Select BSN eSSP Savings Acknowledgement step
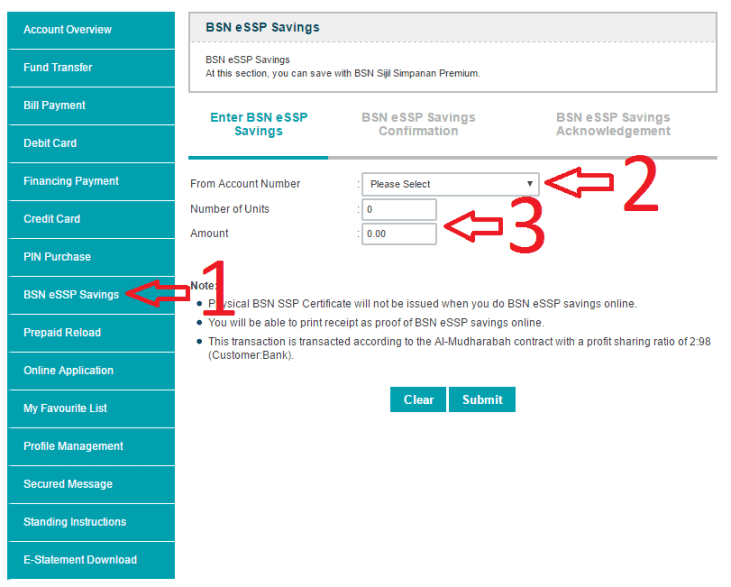731x587 pixels. [x=613, y=124]
